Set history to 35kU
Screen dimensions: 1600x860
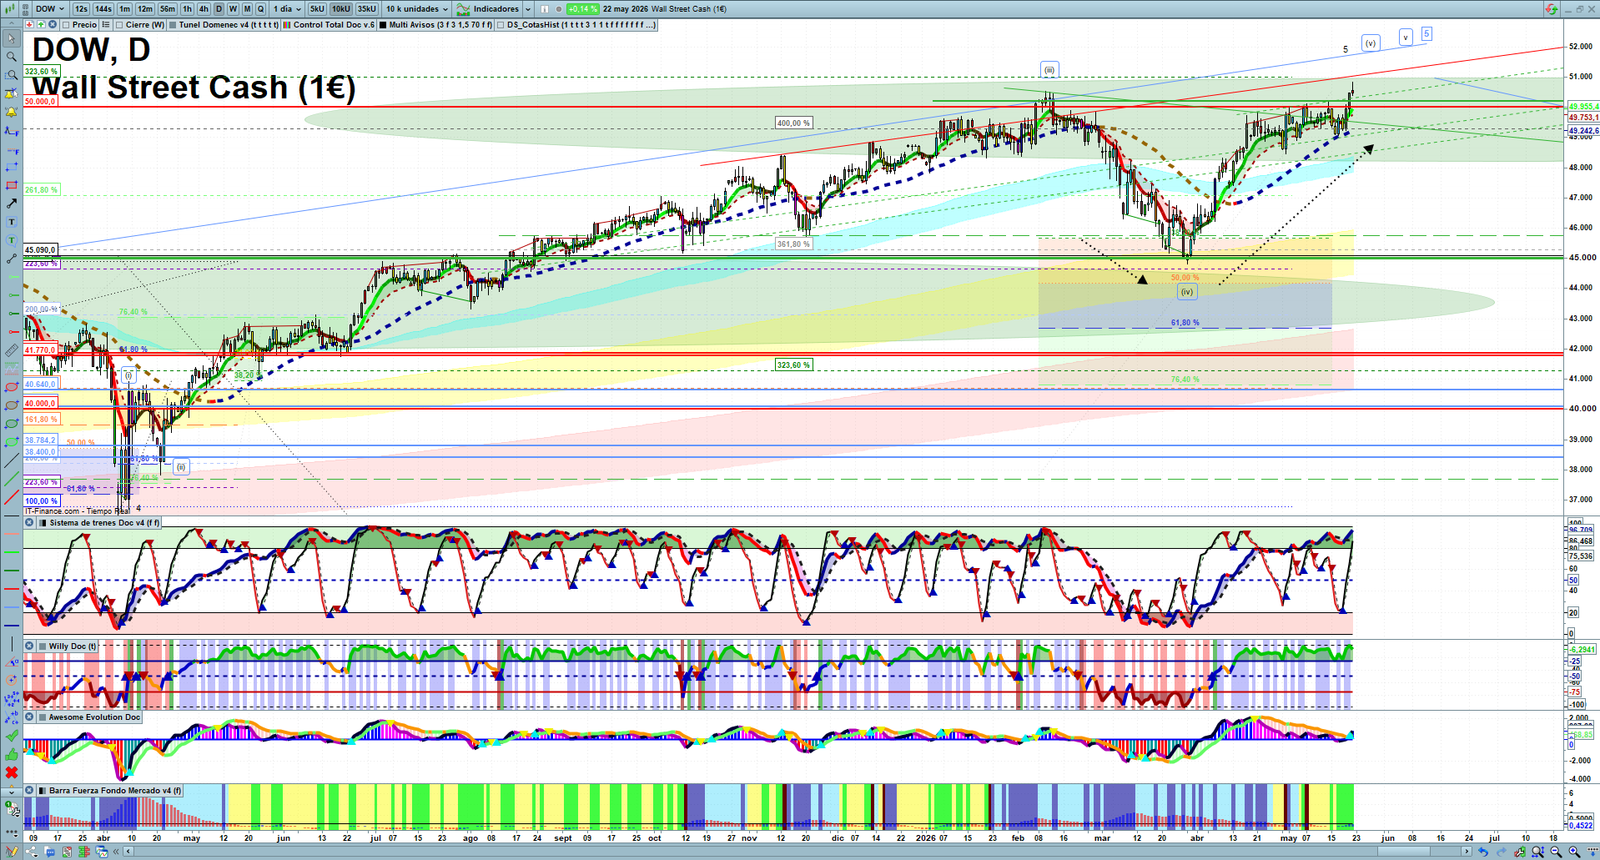coord(367,9)
